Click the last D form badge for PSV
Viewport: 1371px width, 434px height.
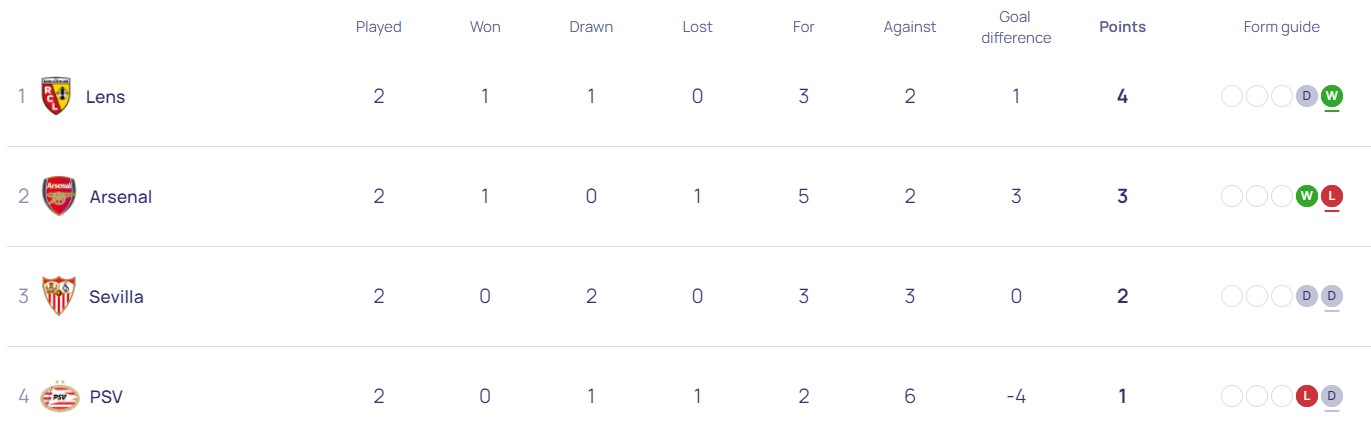pyautogui.click(x=1331, y=397)
